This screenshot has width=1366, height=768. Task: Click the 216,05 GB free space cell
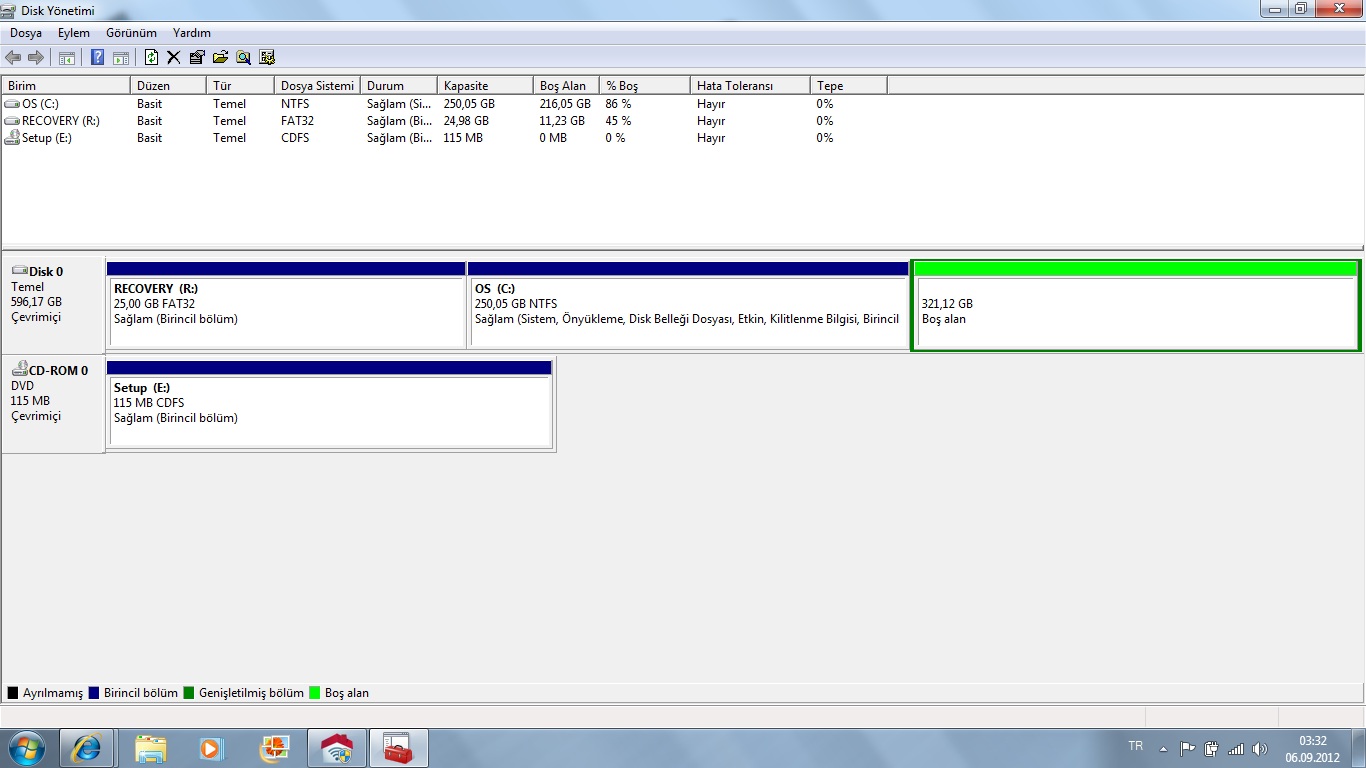coord(565,104)
